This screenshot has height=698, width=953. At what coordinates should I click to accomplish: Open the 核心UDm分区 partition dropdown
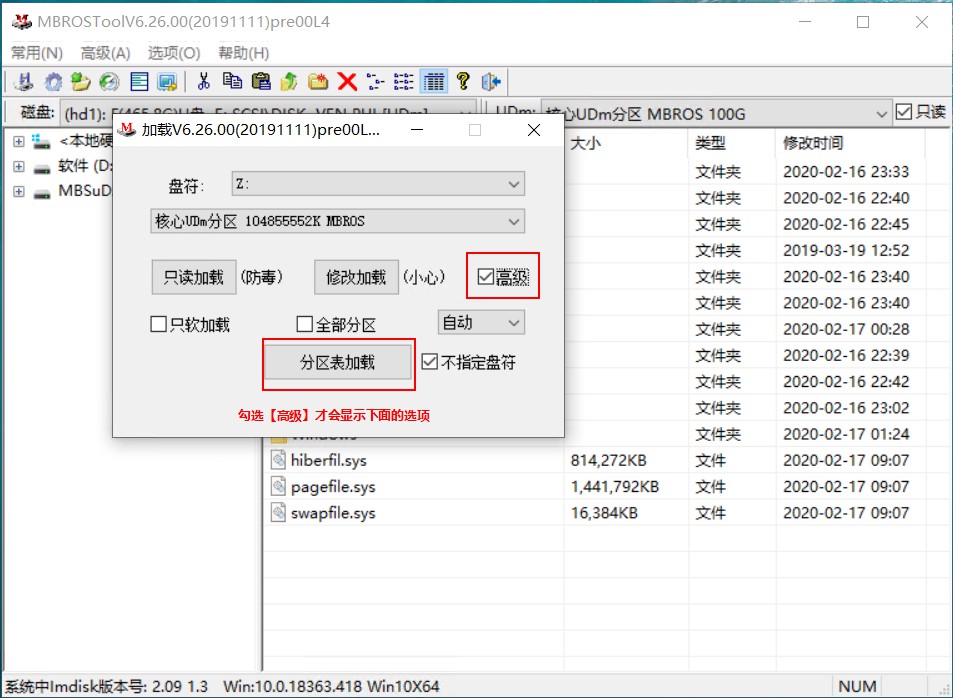point(513,221)
